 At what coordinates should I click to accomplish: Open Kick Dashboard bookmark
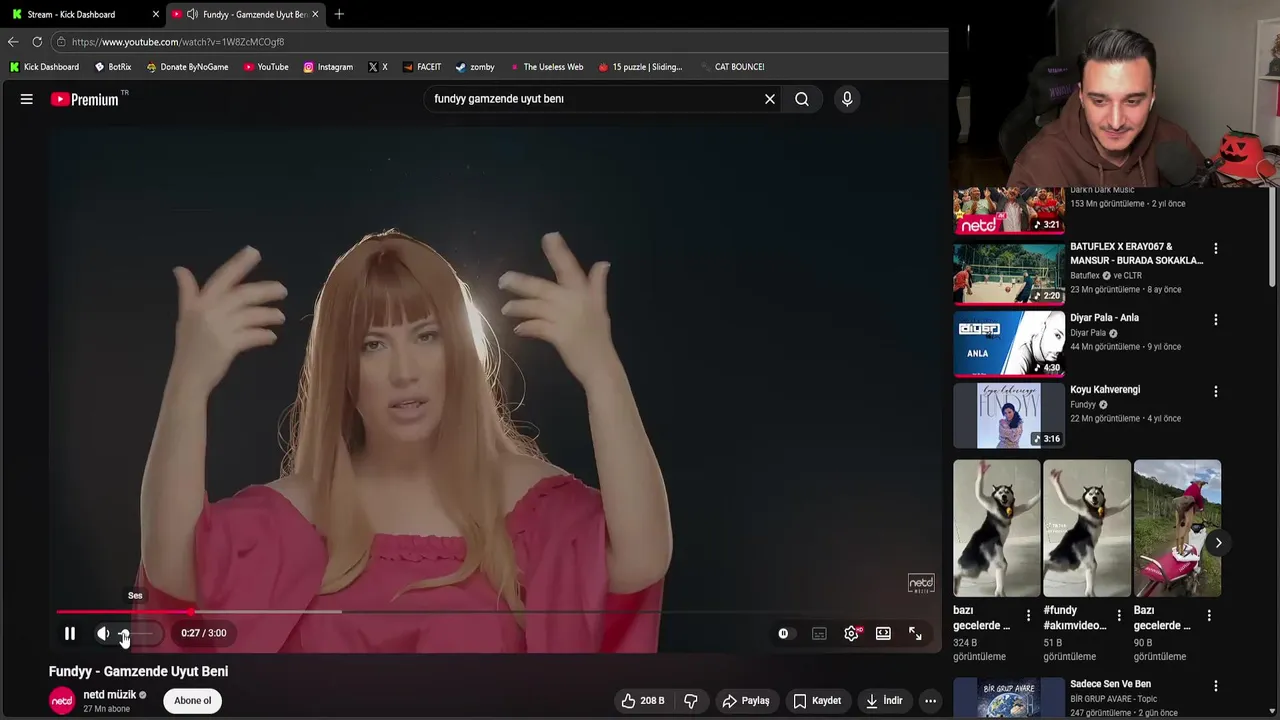(x=44, y=67)
